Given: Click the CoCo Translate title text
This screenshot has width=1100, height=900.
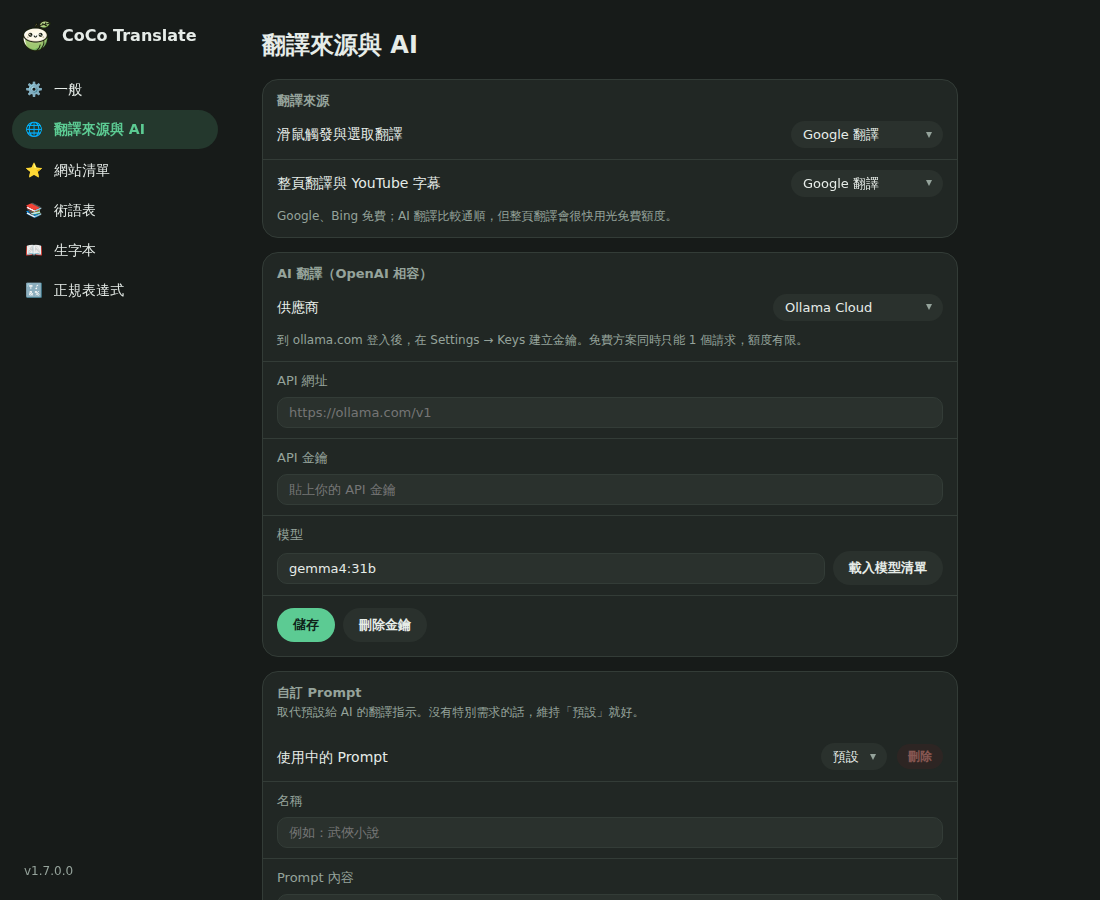Looking at the screenshot, I should (129, 36).
